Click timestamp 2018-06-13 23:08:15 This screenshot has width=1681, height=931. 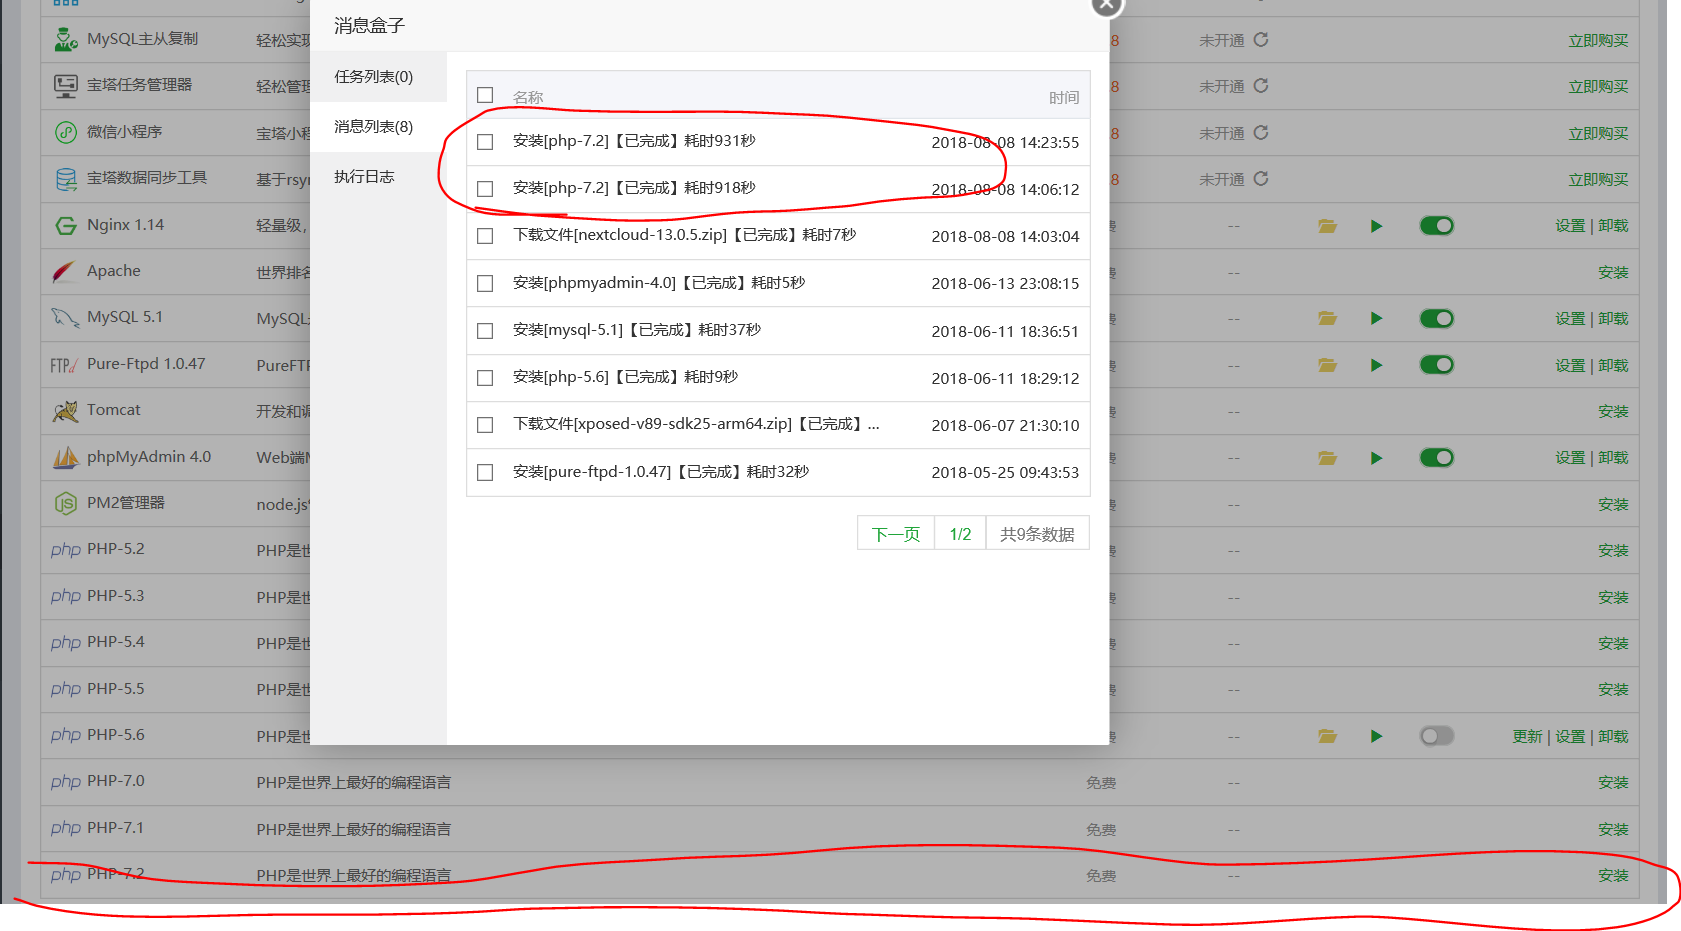1005,284
